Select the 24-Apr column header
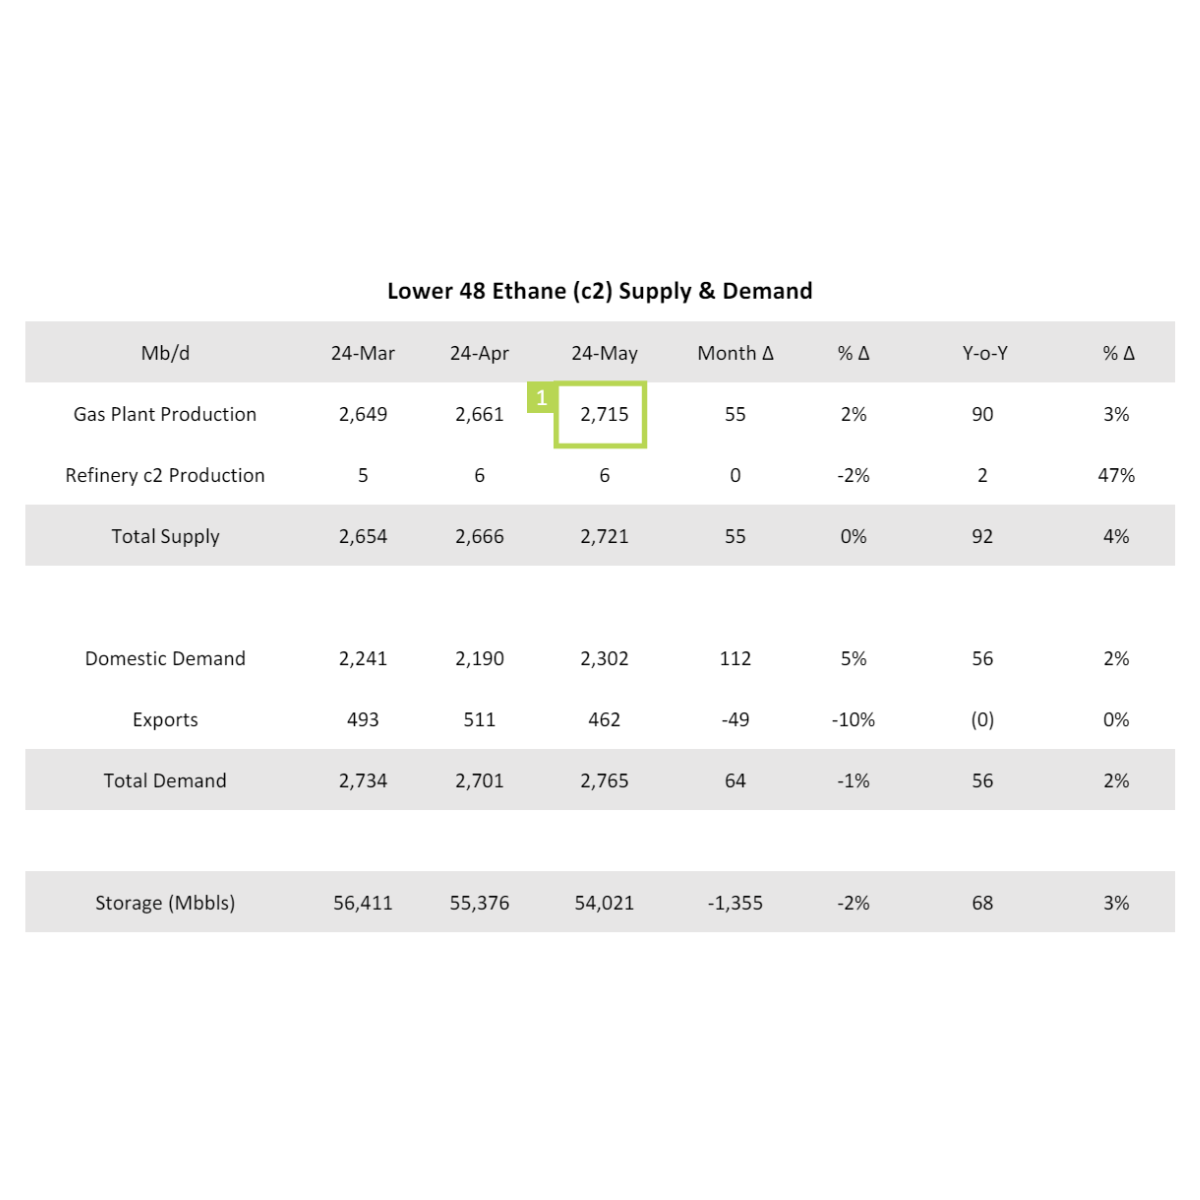1200x1200 pixels. 479,353
